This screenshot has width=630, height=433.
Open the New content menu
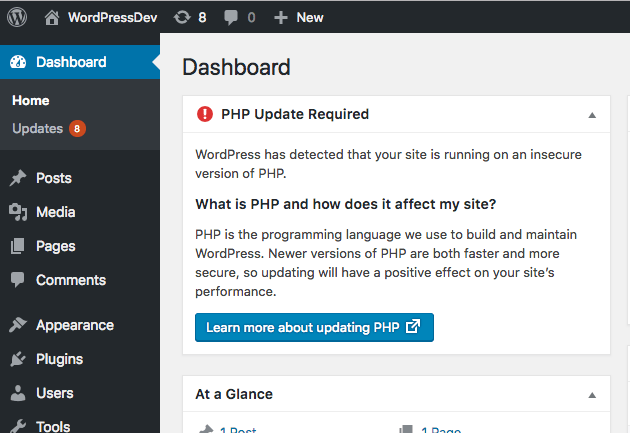(310, 18)
